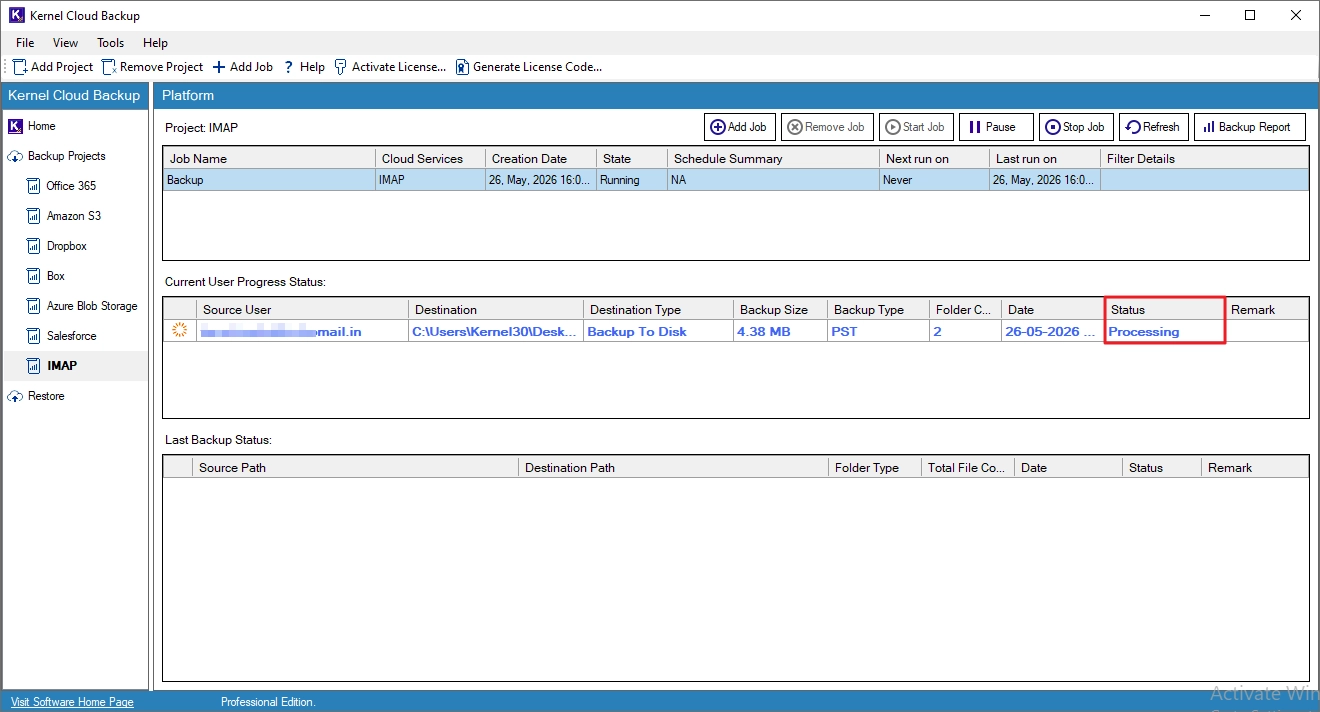
Task: Click the Creation Date column header
Action: [x=540, y=158]
